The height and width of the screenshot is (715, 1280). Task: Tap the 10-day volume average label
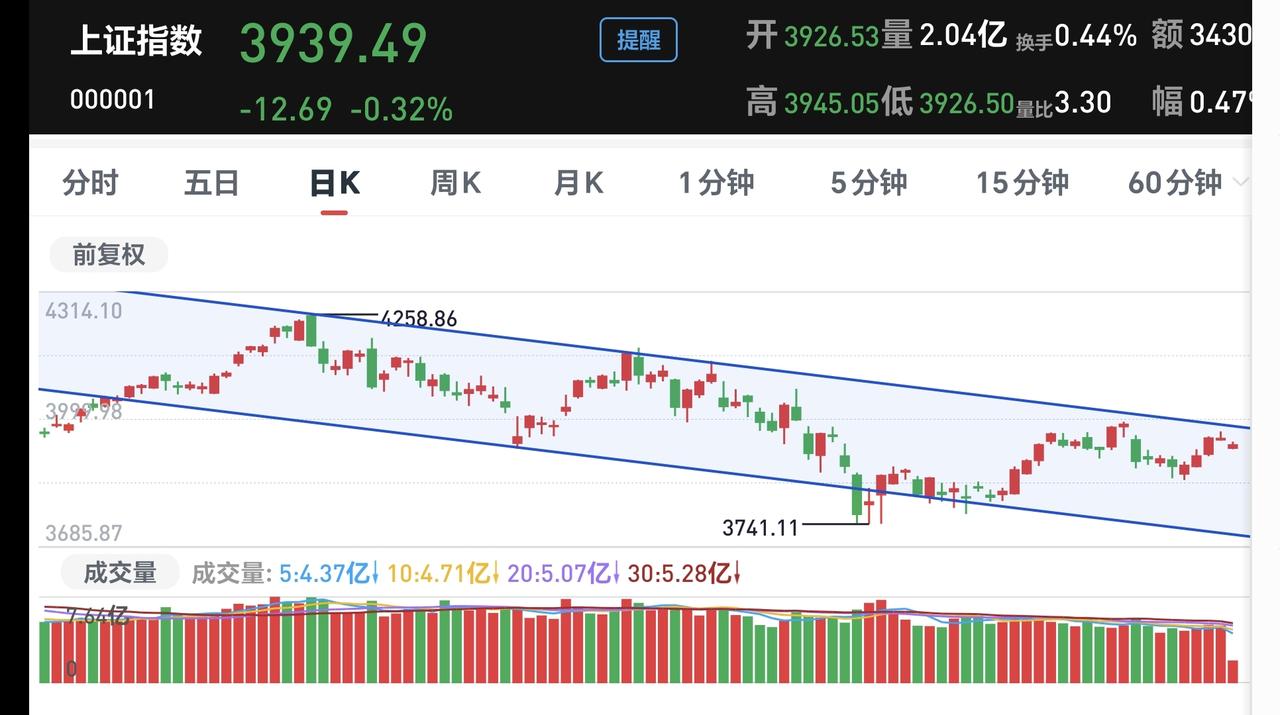(x=444, y=574)
